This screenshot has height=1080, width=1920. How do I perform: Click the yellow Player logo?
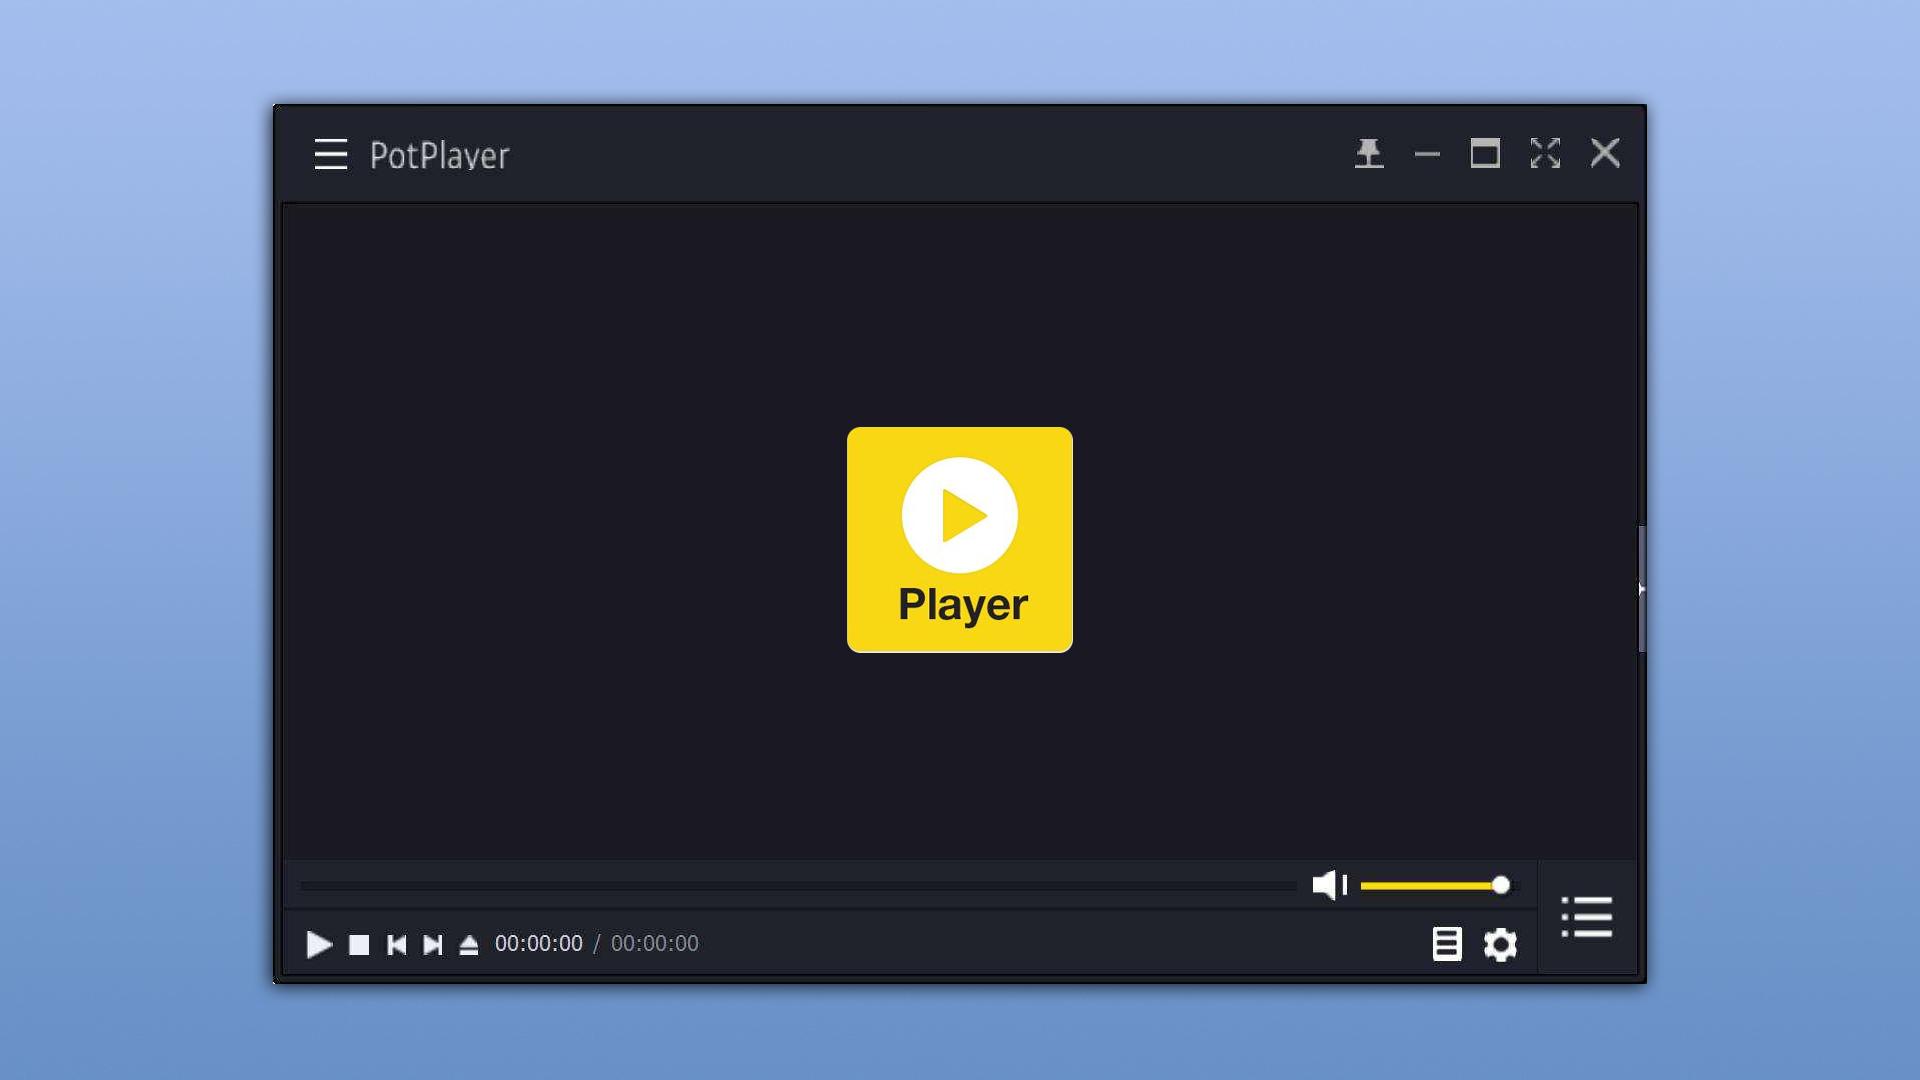pyautogui.click(x=960, y=540)
